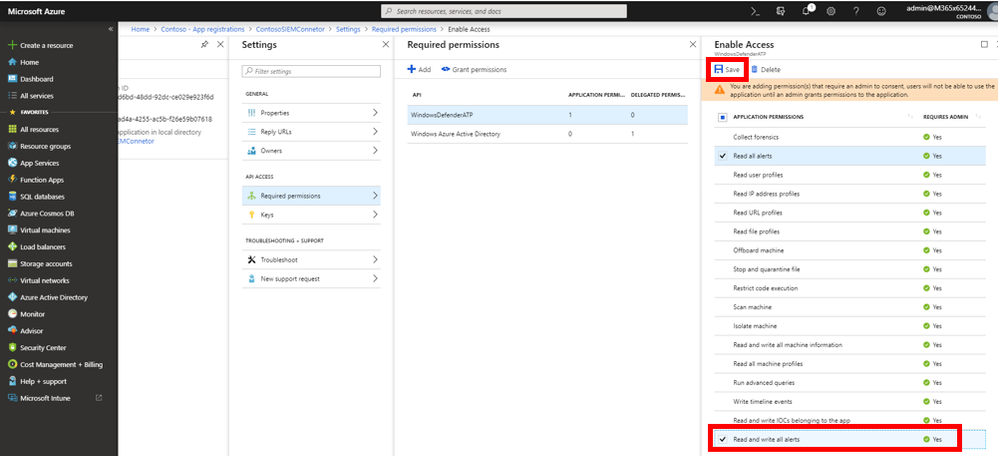Click the search resources box
The height and width of the screenshot is (456, 999).
click(x=504, y=11)
